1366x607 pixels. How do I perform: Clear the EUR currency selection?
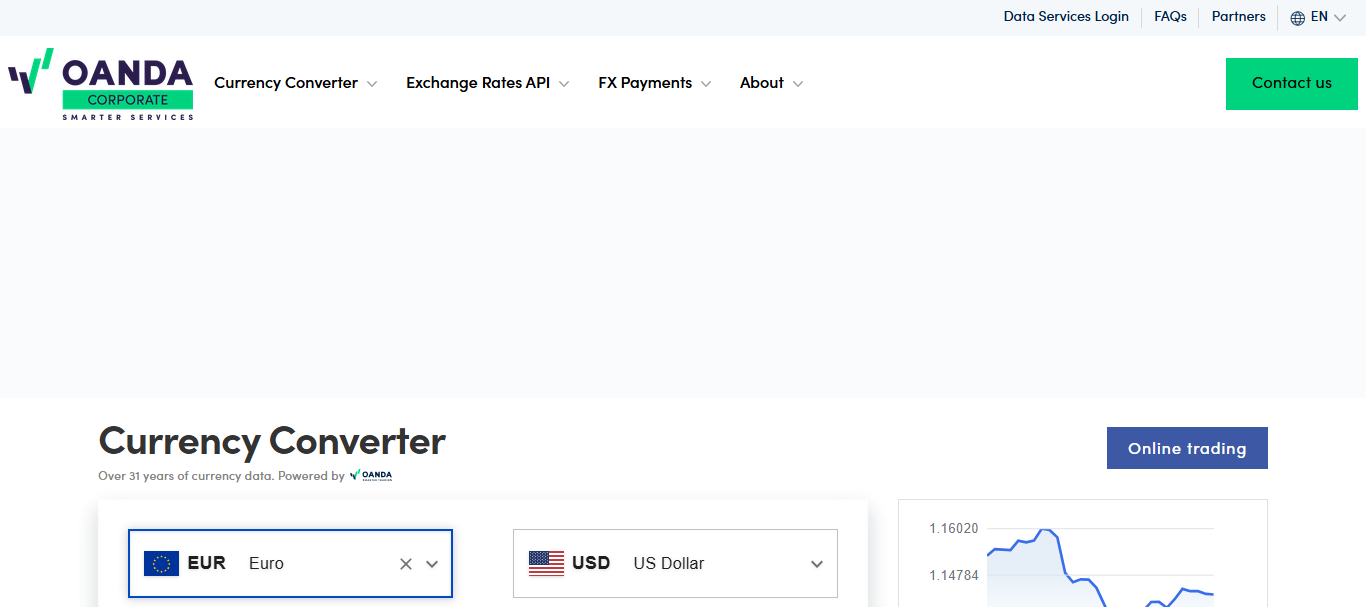point(406,564)
